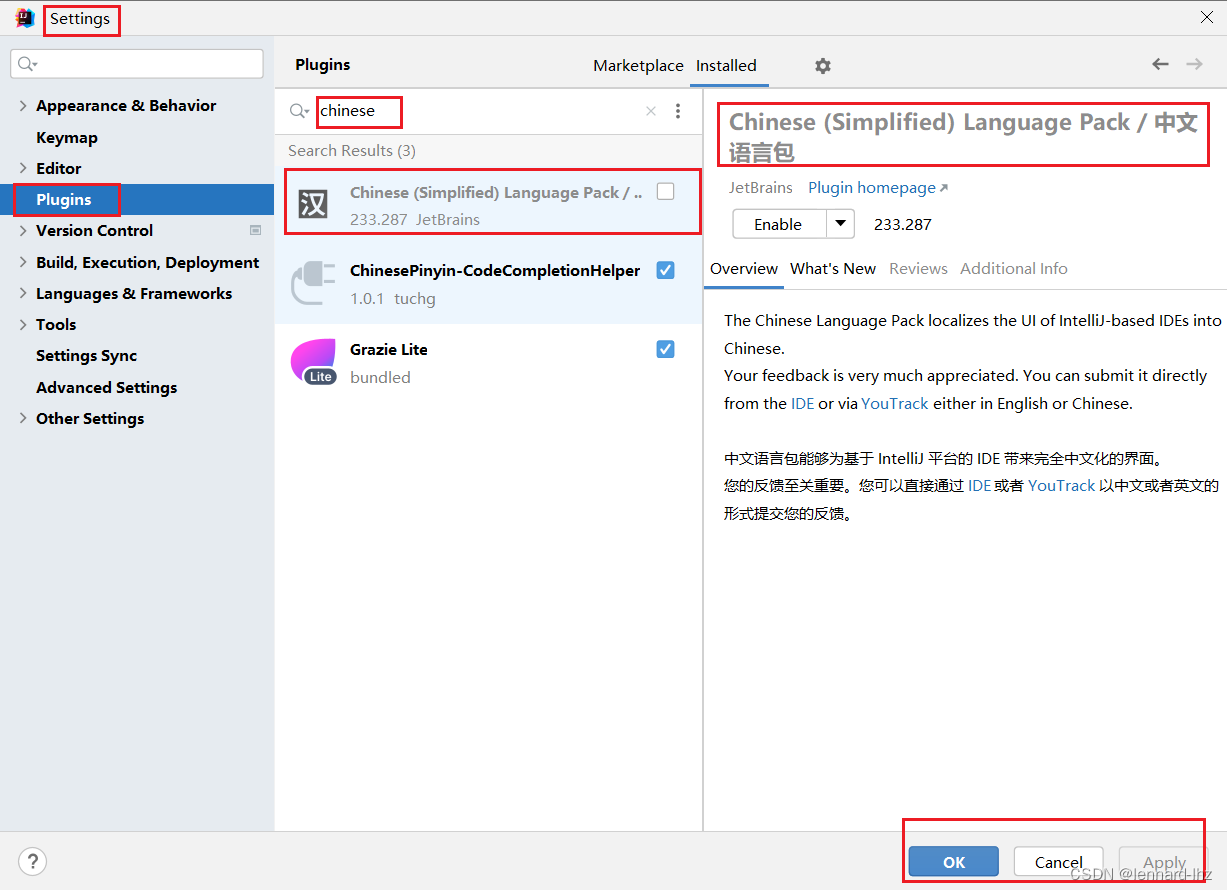Uncheck ChinesePinyin-CodeCompletionHelper checkbox

click(665, 270)
